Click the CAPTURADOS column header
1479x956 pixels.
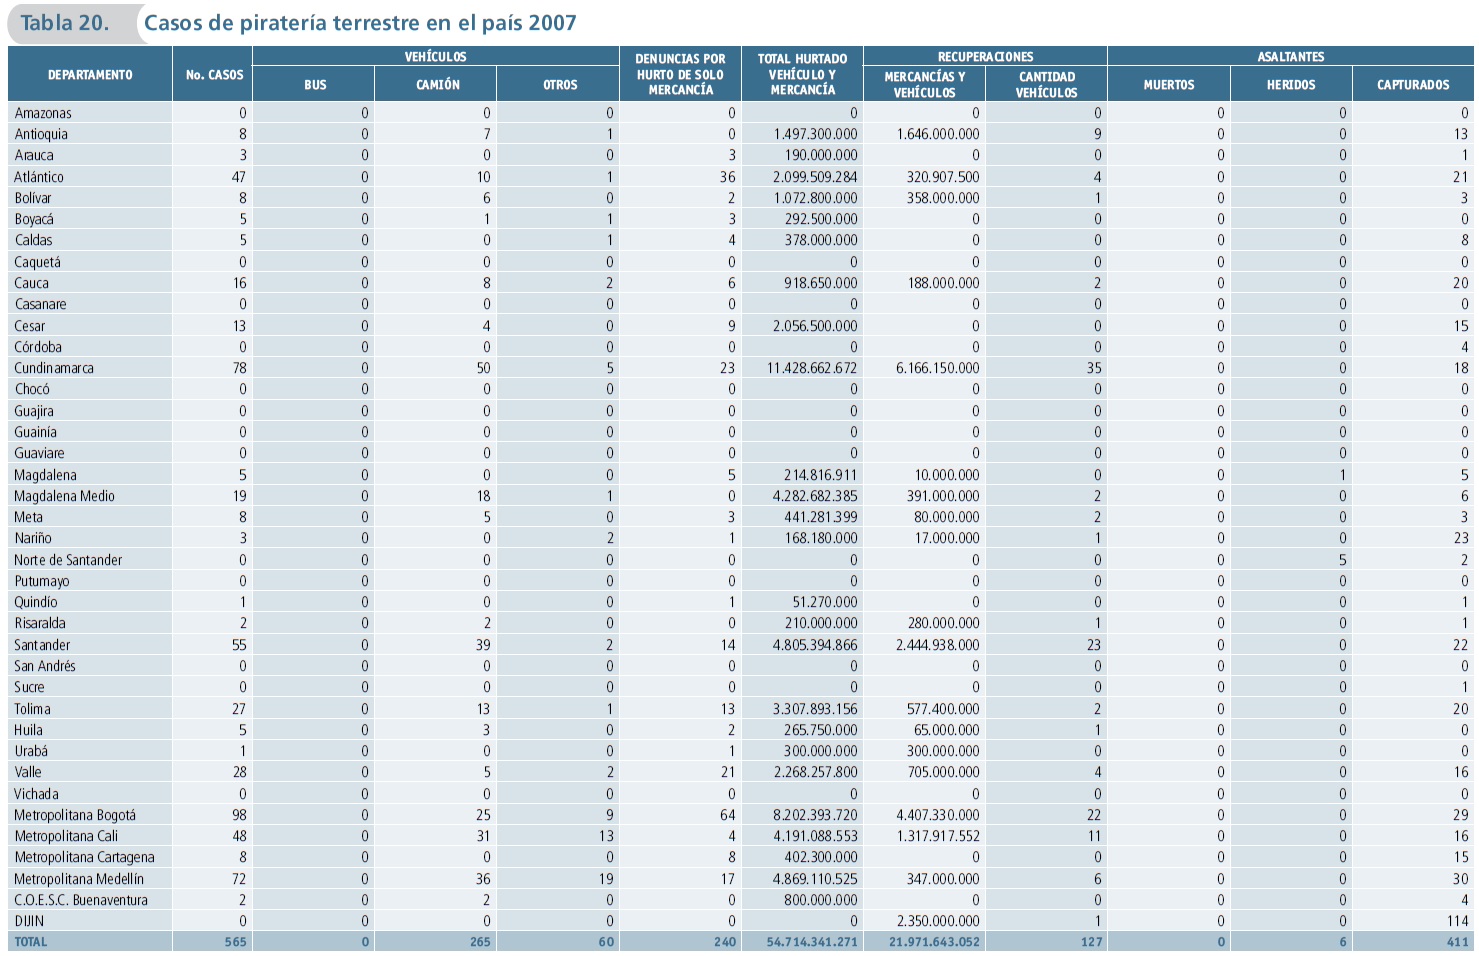[x=1412, y=85]
